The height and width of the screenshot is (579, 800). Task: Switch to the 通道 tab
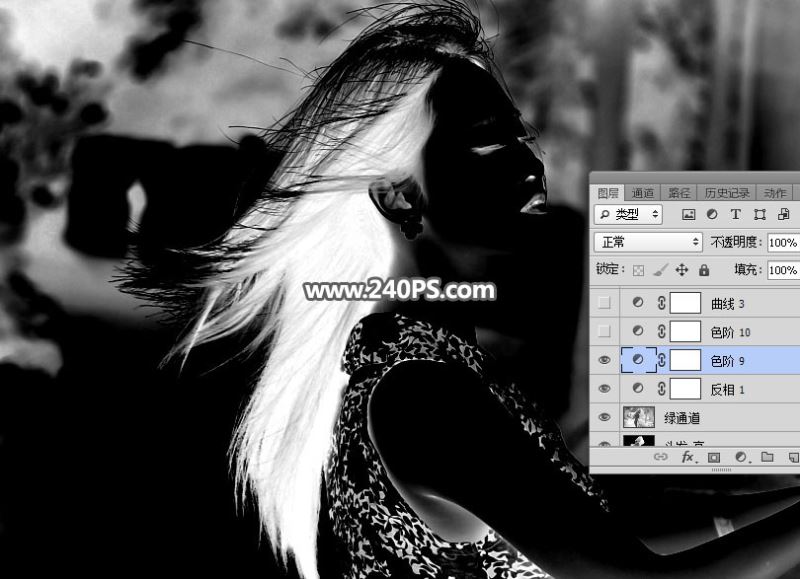[642, 193]
